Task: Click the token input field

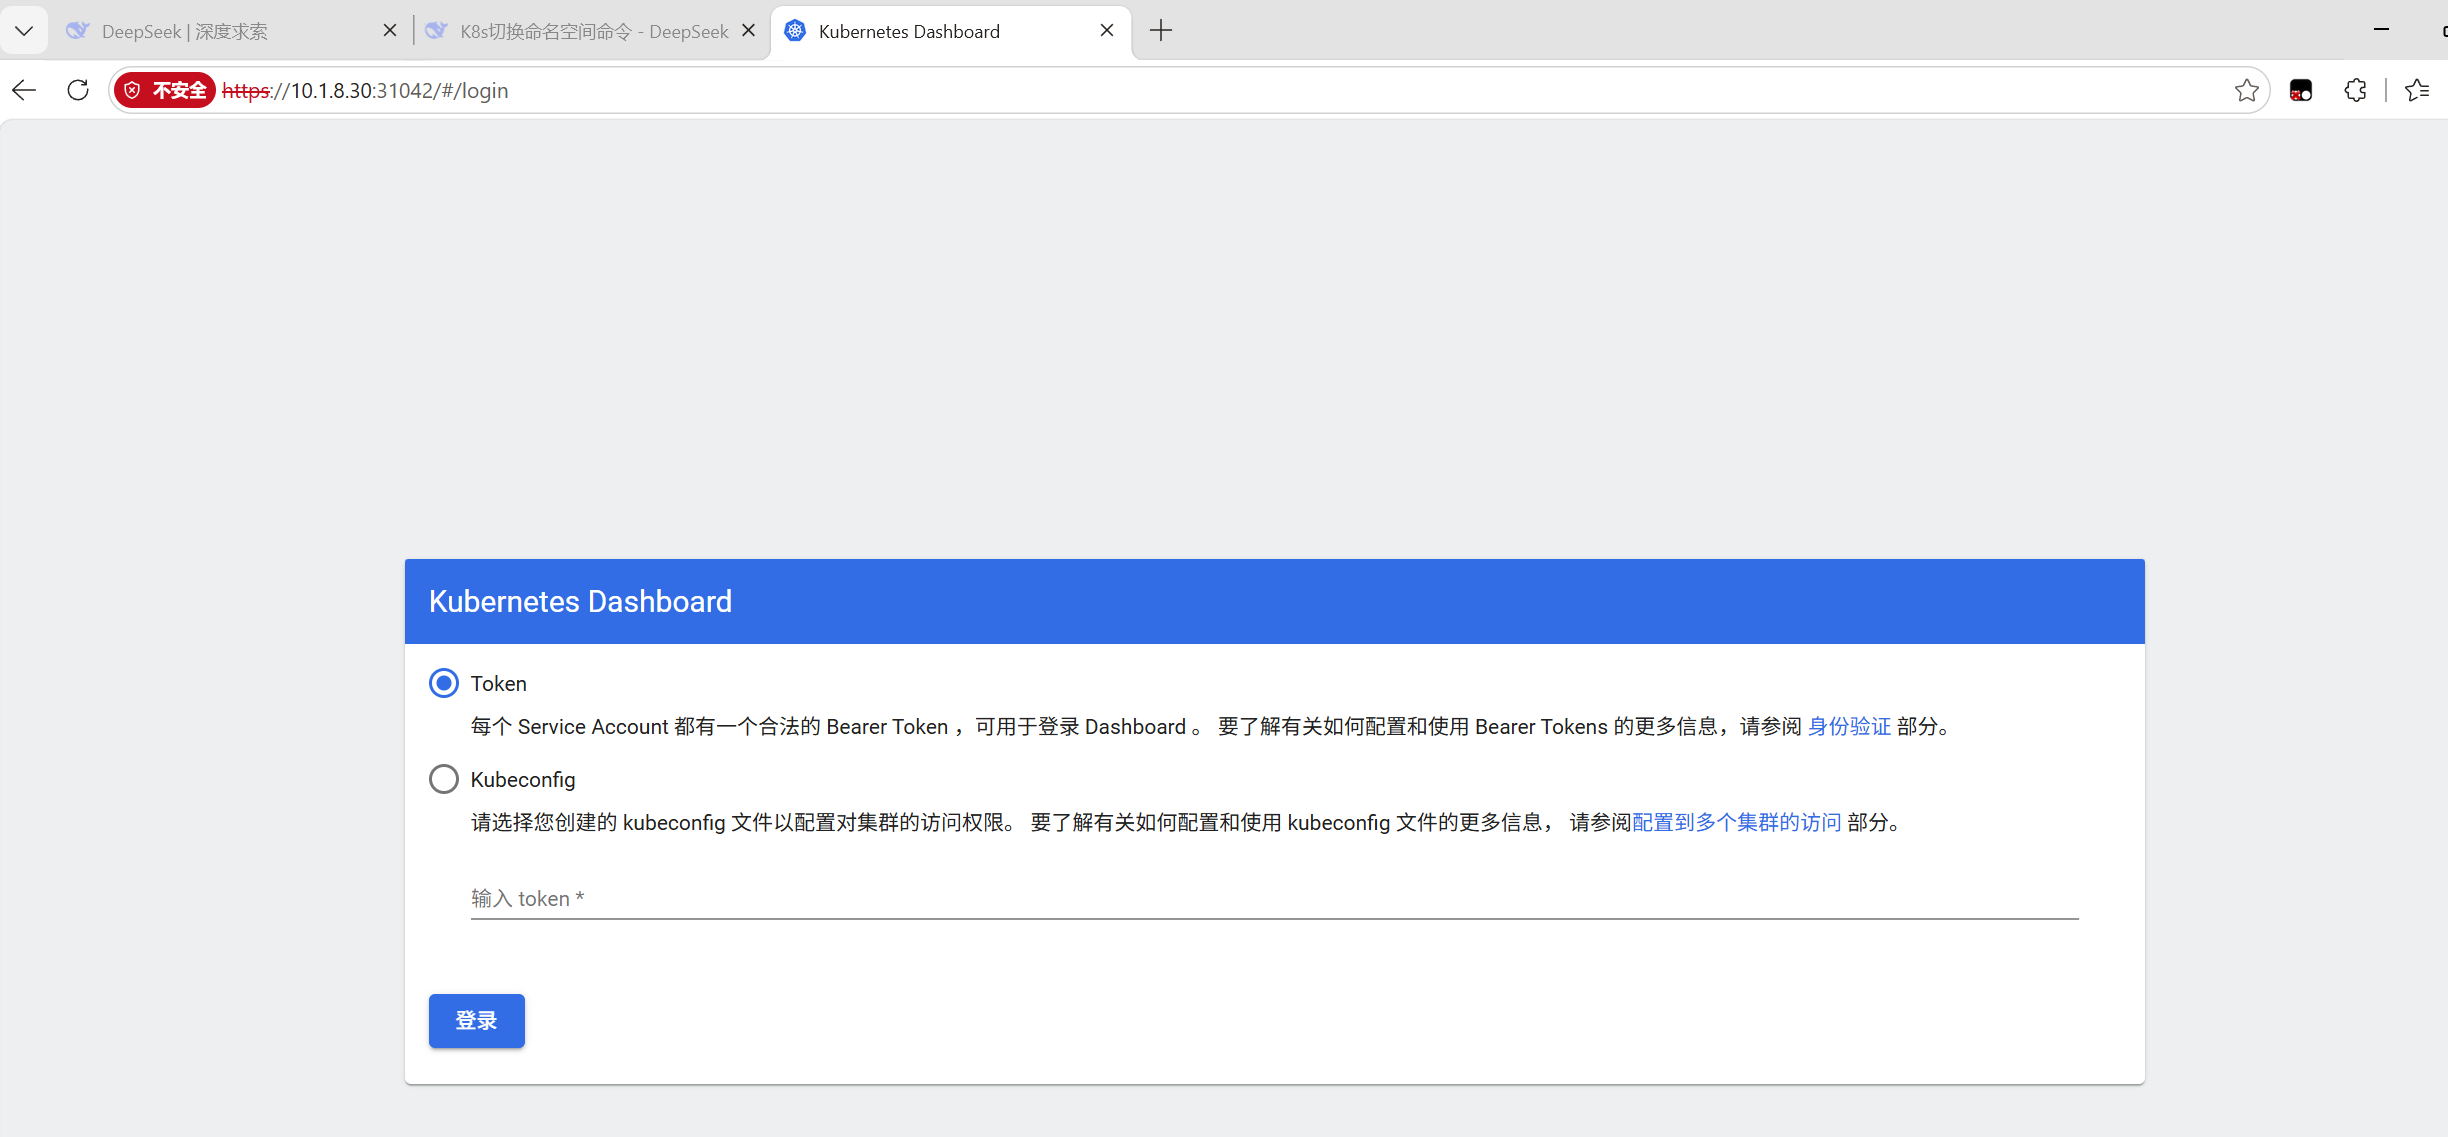Action: click(1274, 898)
